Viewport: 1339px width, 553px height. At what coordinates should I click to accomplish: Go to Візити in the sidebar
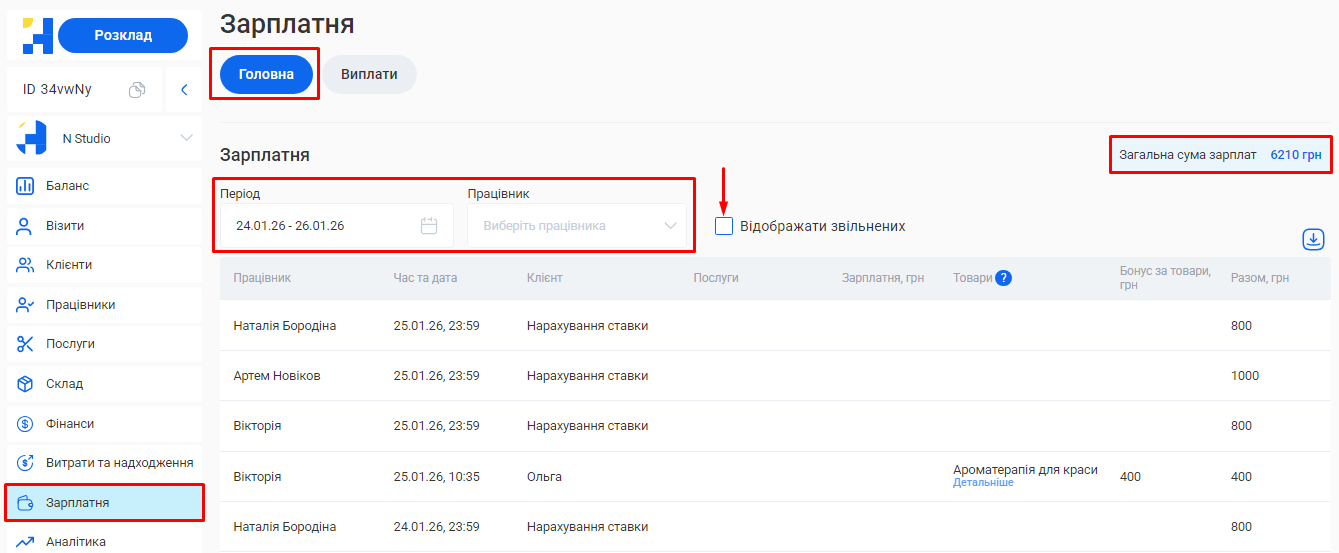tap(65, 226)
